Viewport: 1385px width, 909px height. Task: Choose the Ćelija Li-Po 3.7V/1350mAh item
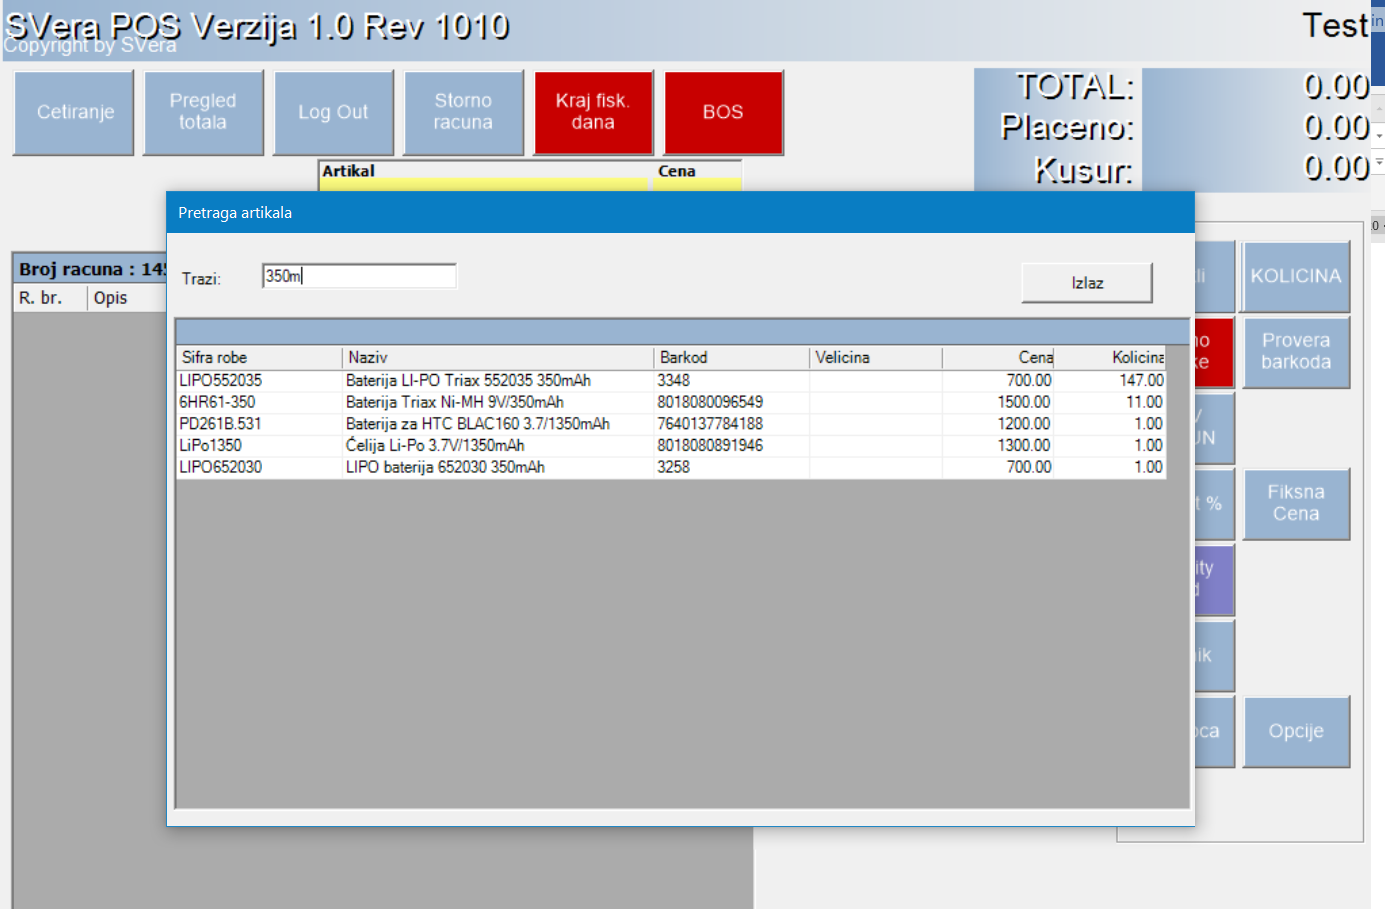point(435,446)
